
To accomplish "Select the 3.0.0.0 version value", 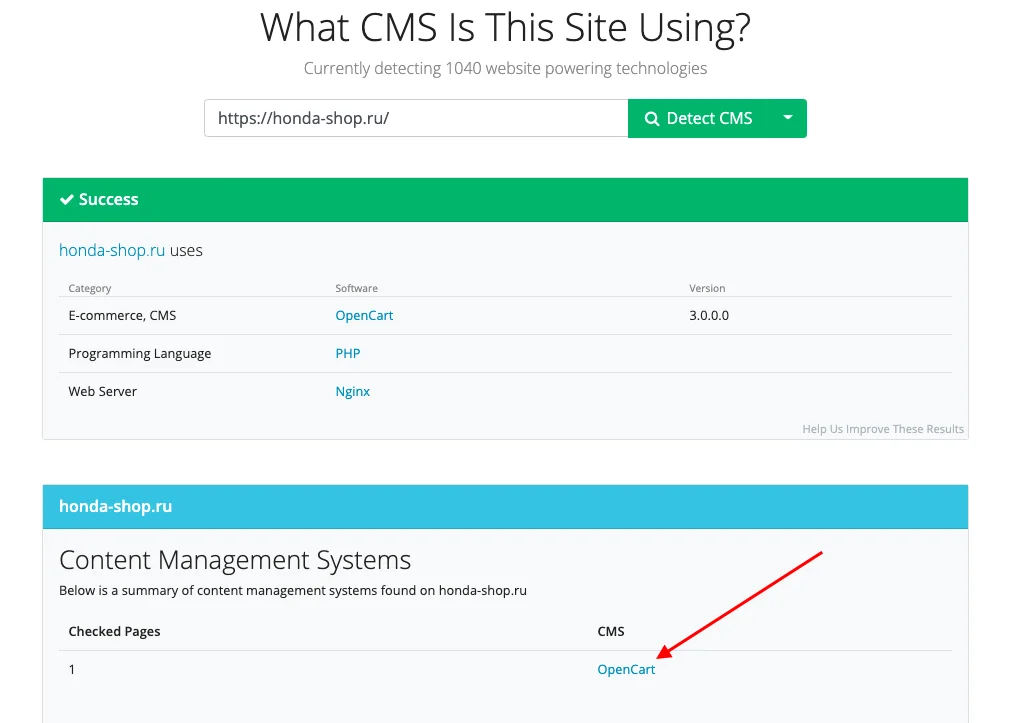I will pyautogui.click(x=709, y=315).
